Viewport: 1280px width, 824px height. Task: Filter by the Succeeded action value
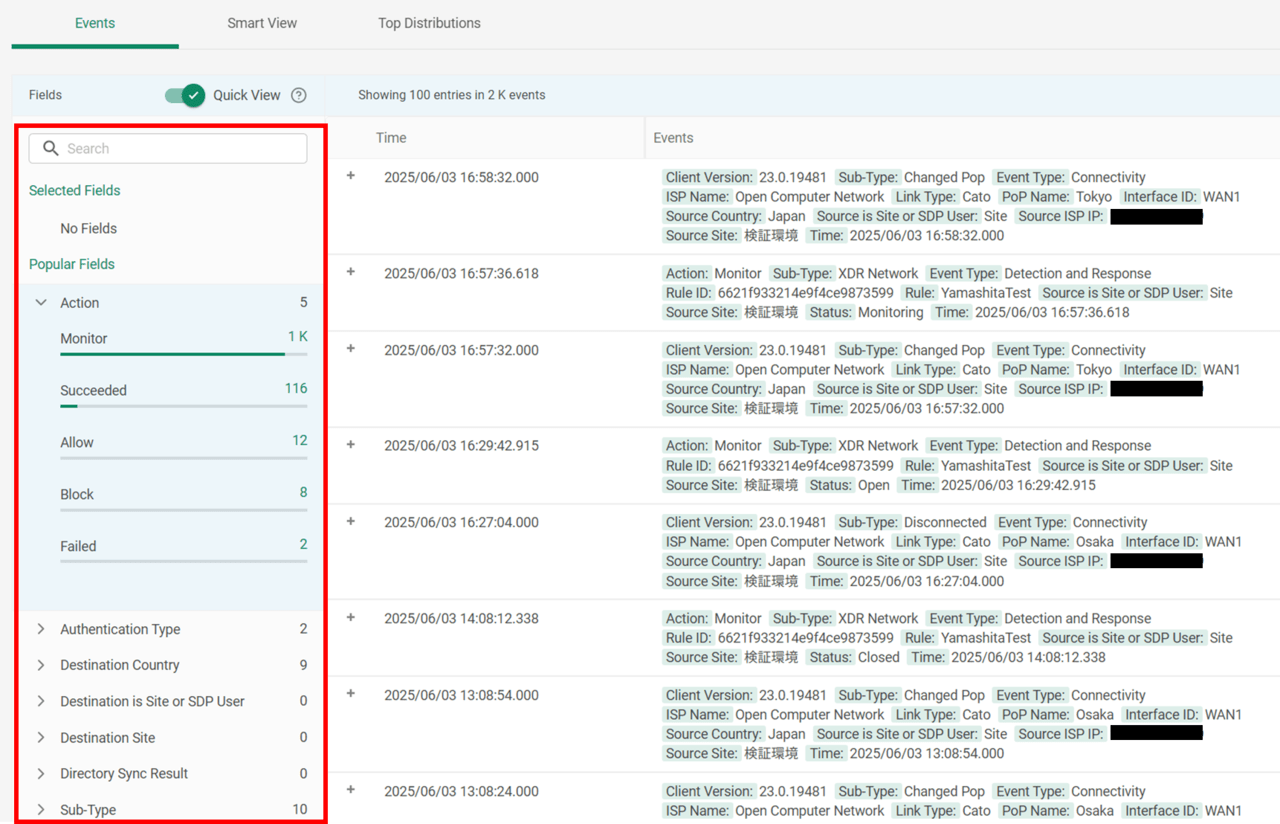click(93, 391)
